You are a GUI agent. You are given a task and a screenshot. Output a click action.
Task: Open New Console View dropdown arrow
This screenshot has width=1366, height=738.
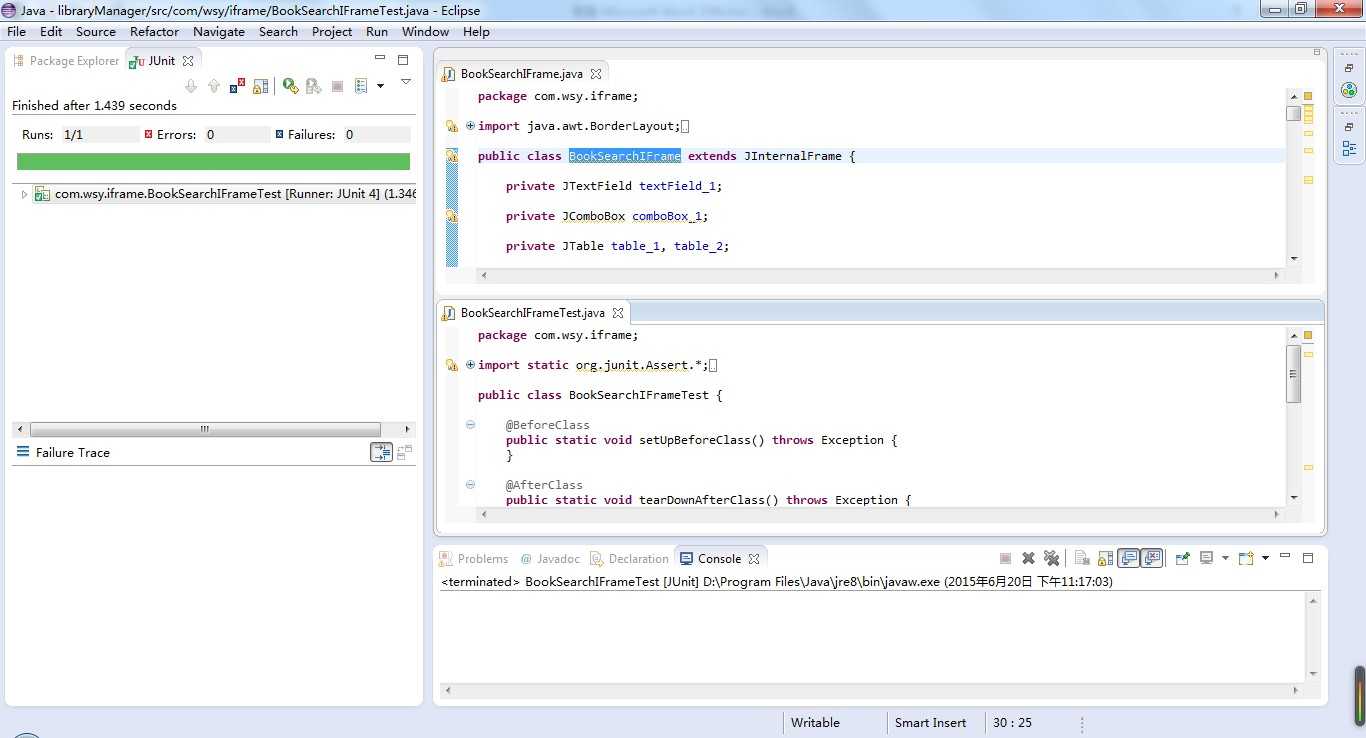[1265, 558]
